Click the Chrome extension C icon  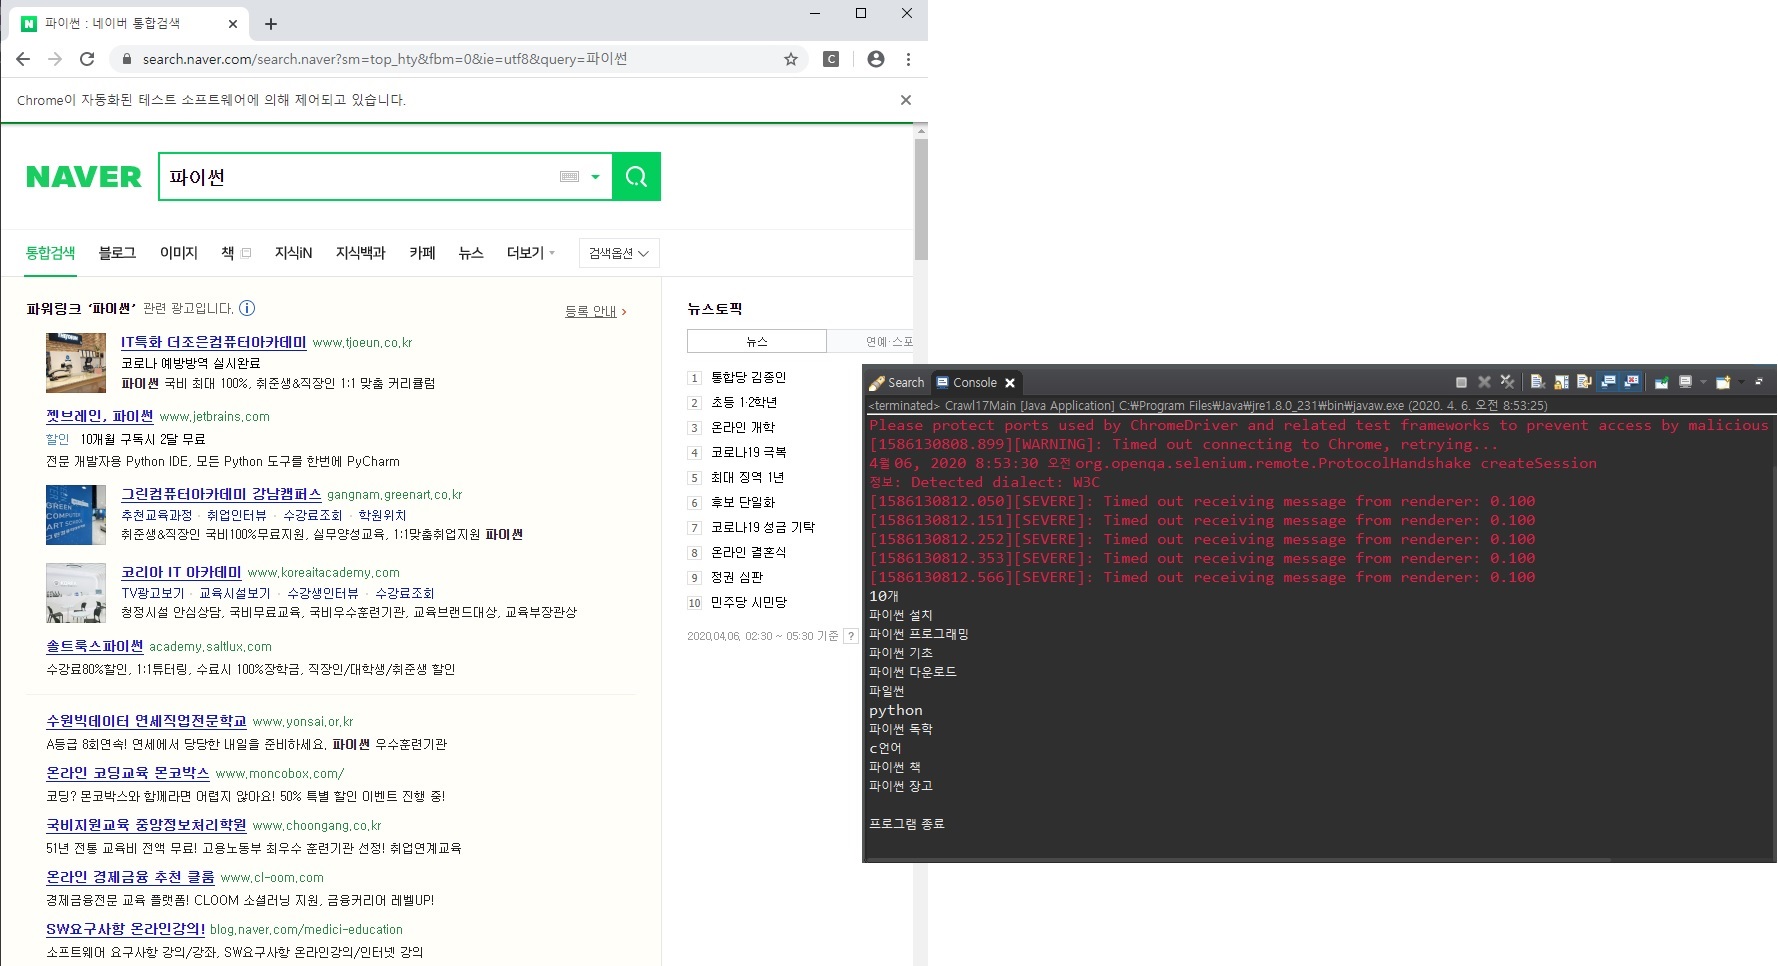point(831,59)
